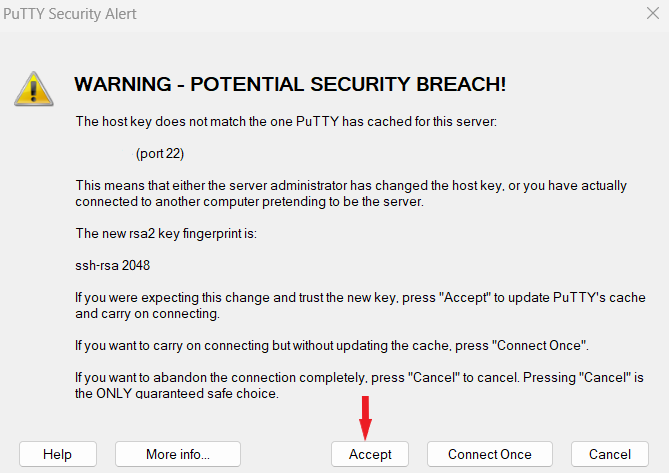669x473 pixels.
Task: Click the yellow warning triangle icon
Action: (34, 90)
